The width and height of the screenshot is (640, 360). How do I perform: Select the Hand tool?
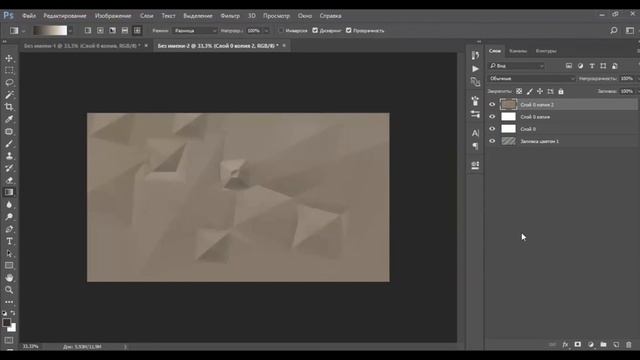tap(9, 278)
